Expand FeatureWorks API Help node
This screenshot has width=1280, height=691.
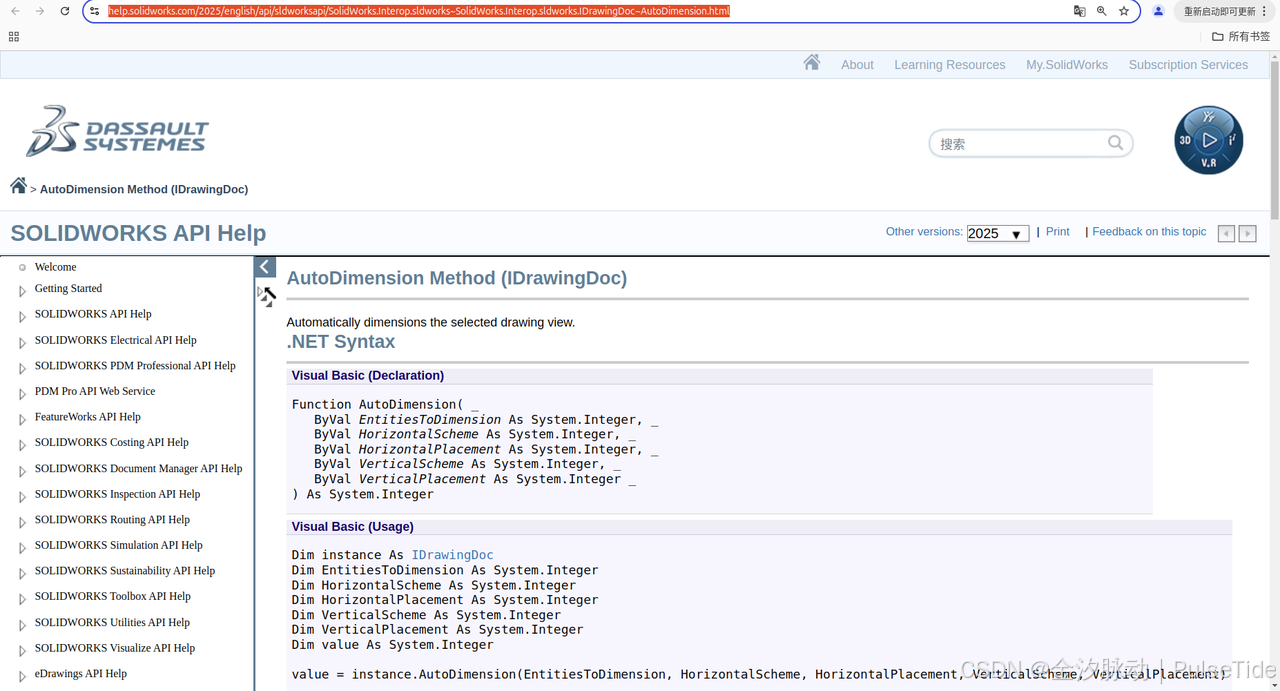(22, 420)
